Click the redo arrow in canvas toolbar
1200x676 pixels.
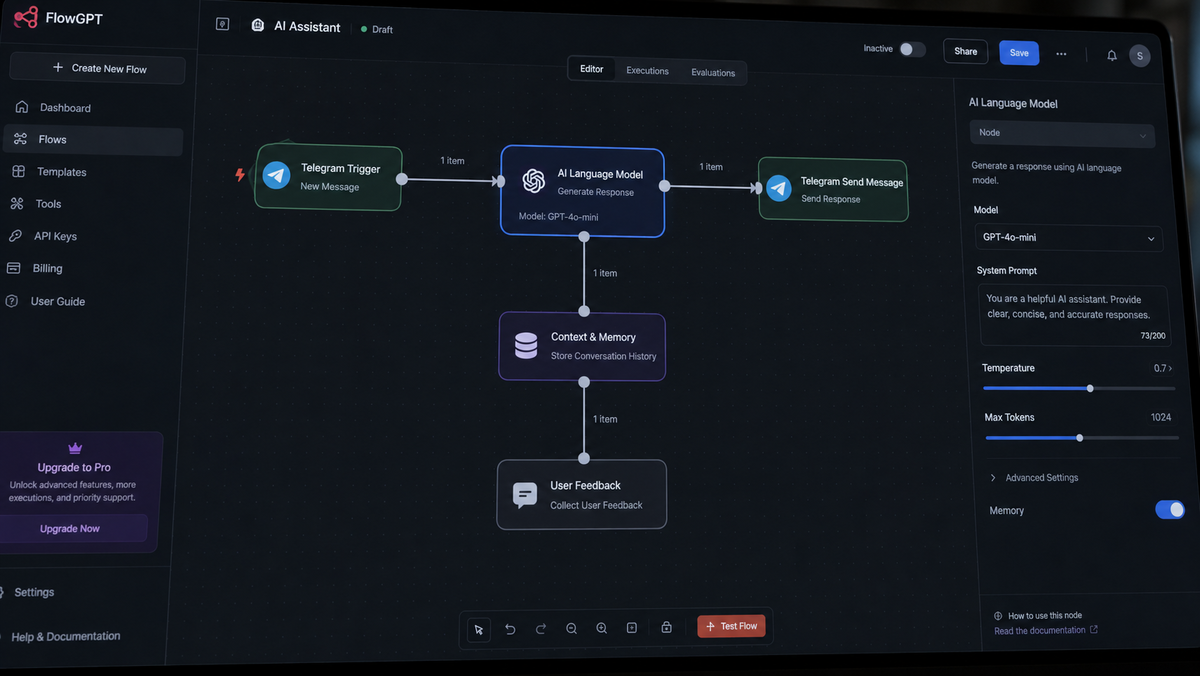click(x=541, y=629)
